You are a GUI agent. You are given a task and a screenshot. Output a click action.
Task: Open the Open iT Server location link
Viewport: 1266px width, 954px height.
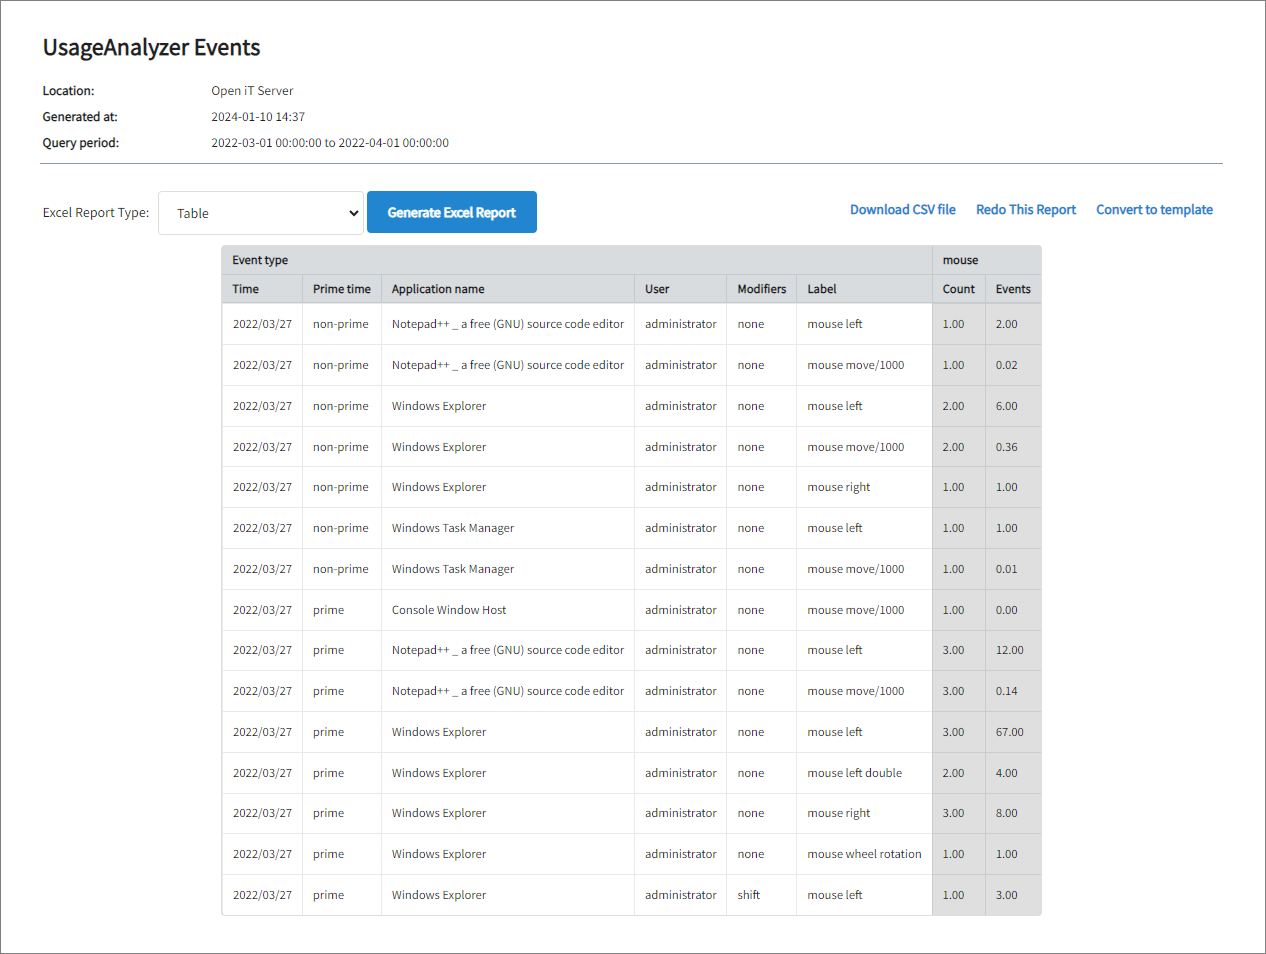[252, 90]
